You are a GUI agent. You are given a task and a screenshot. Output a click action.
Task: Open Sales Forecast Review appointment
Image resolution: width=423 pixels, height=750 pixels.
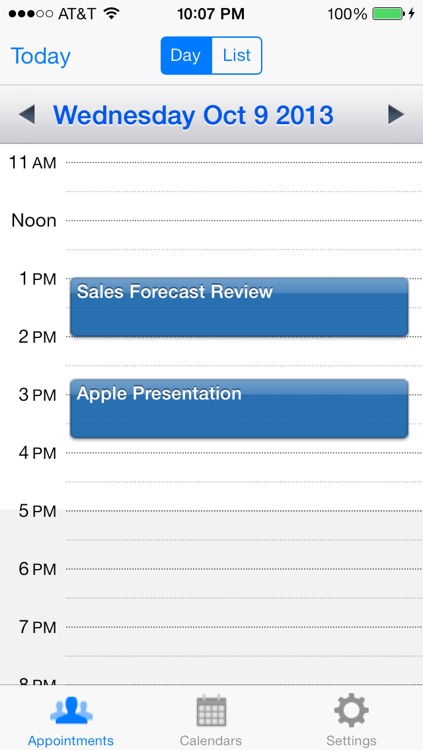[x=239, y=307]
